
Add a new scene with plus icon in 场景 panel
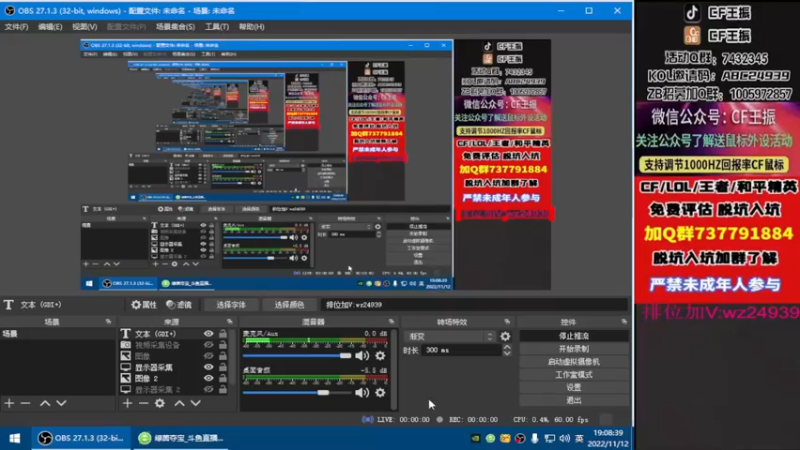click(9, 403)
